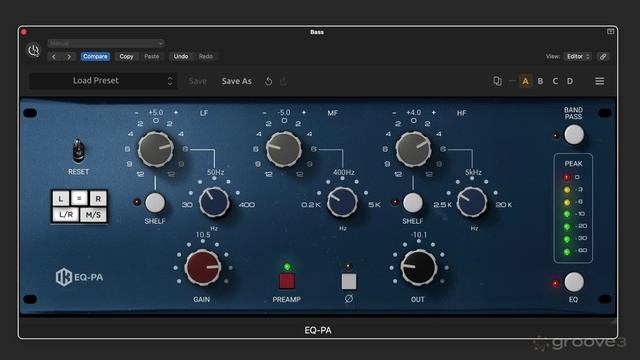Click the Bass window title
Screen dimensions: 640x360
pyautogui.click(x=317, y=32)
